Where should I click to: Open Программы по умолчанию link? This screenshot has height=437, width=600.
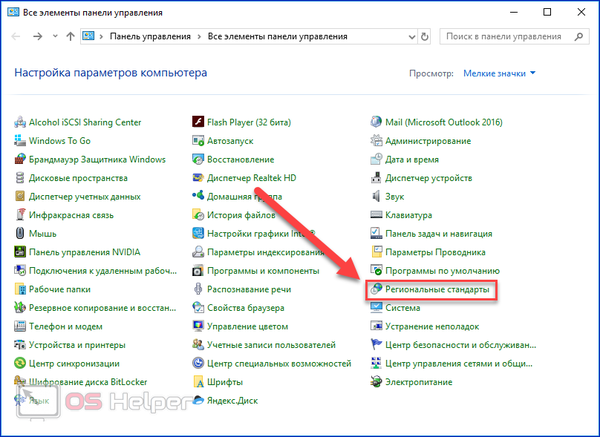[x=442, y=271]
